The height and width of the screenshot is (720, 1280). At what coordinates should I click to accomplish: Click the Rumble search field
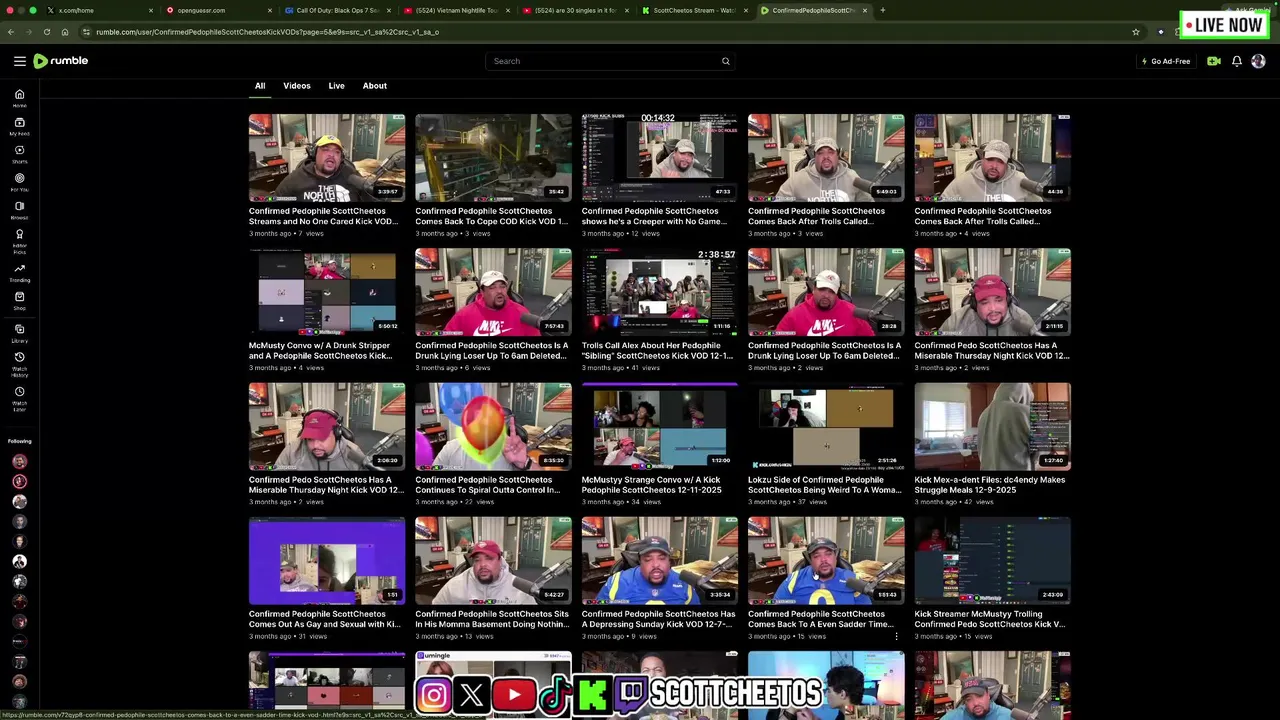tap(608, 61)
